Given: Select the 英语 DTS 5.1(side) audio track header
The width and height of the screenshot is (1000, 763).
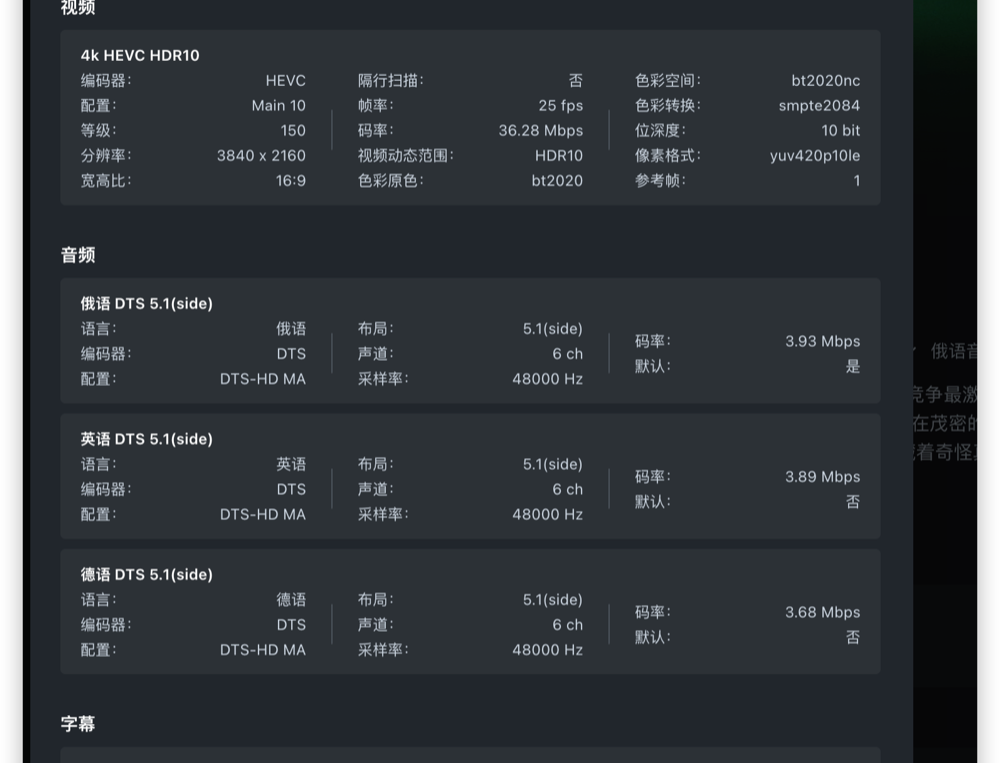Looking at the screenshot, I should pos(147,439).
